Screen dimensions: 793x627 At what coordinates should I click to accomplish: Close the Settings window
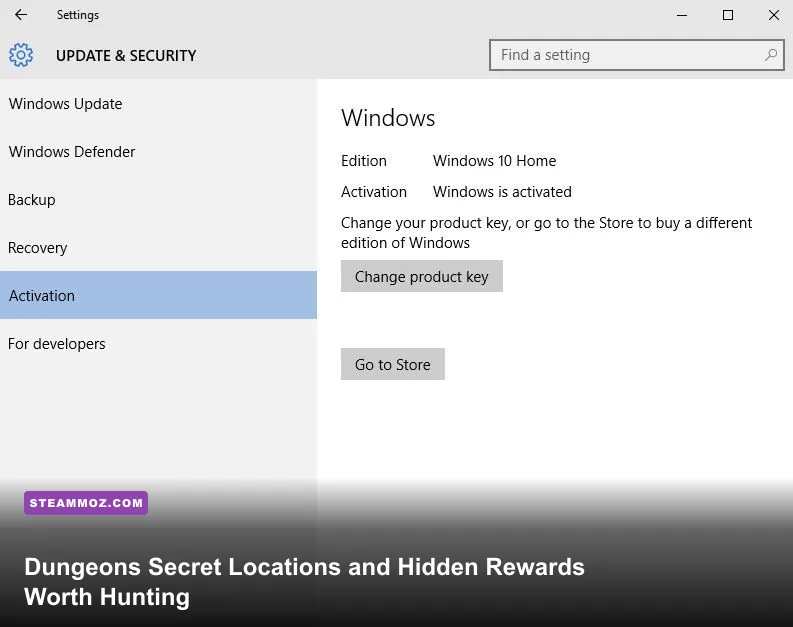click(773, 15)
